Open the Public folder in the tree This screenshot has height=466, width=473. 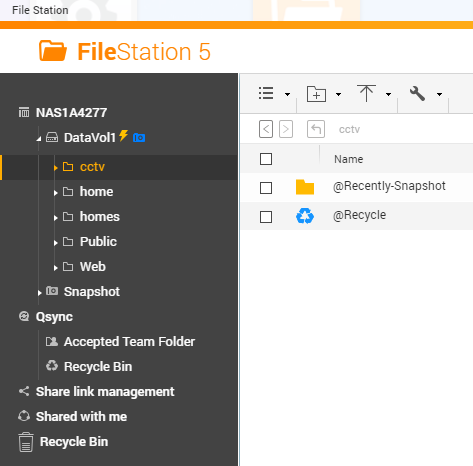pyautogui.click(x=98, y=242)
